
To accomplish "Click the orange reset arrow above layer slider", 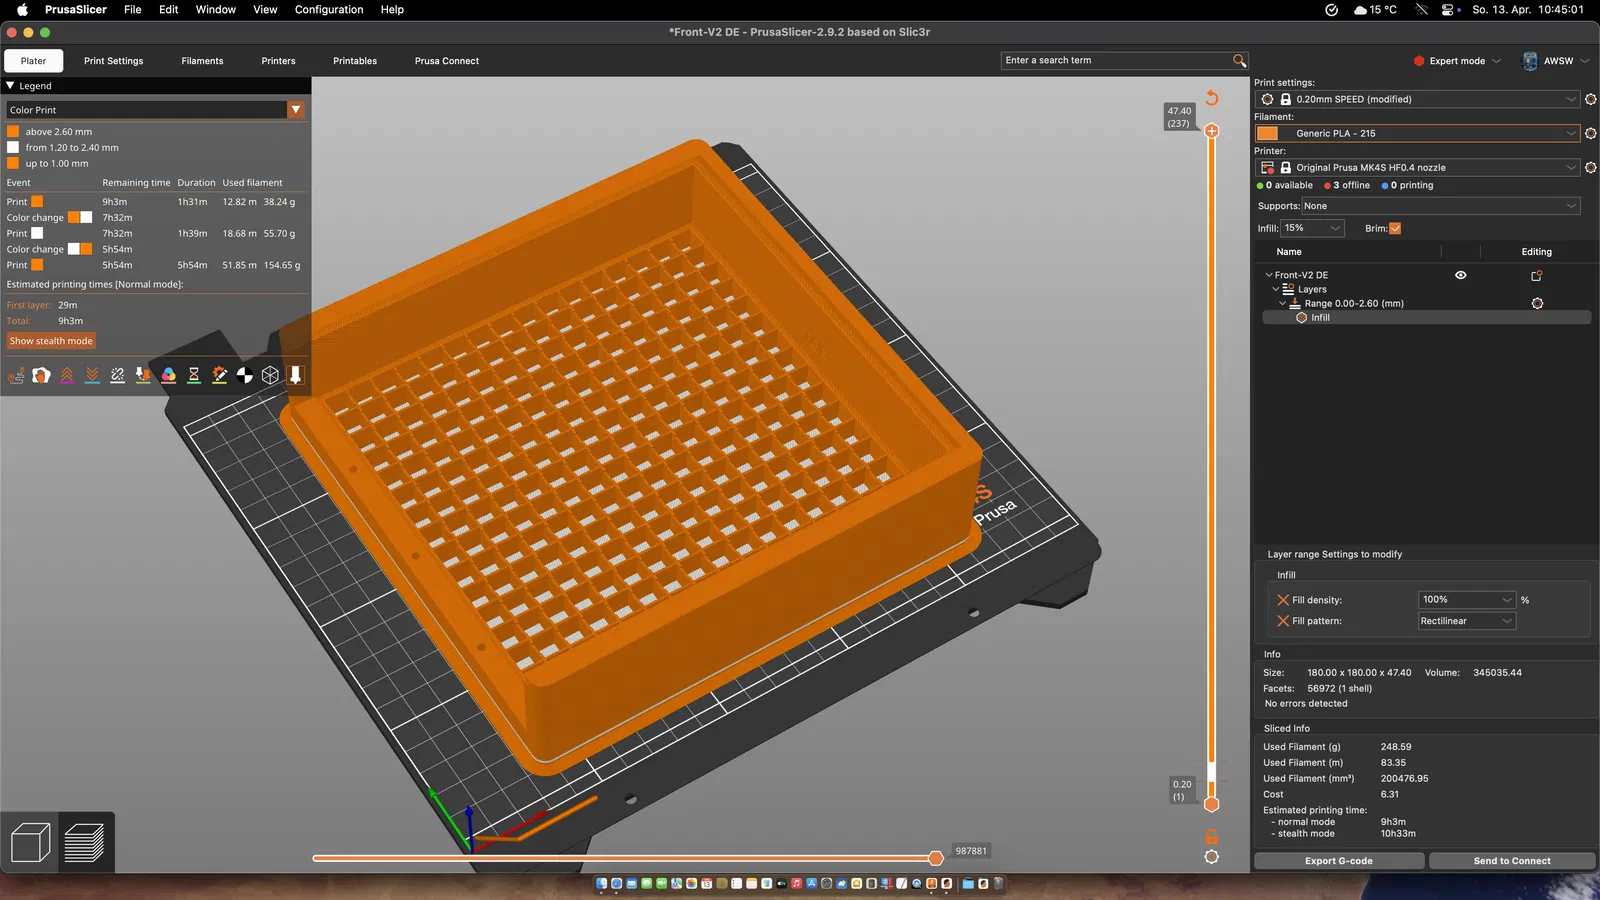I will tap(1212, 98).
